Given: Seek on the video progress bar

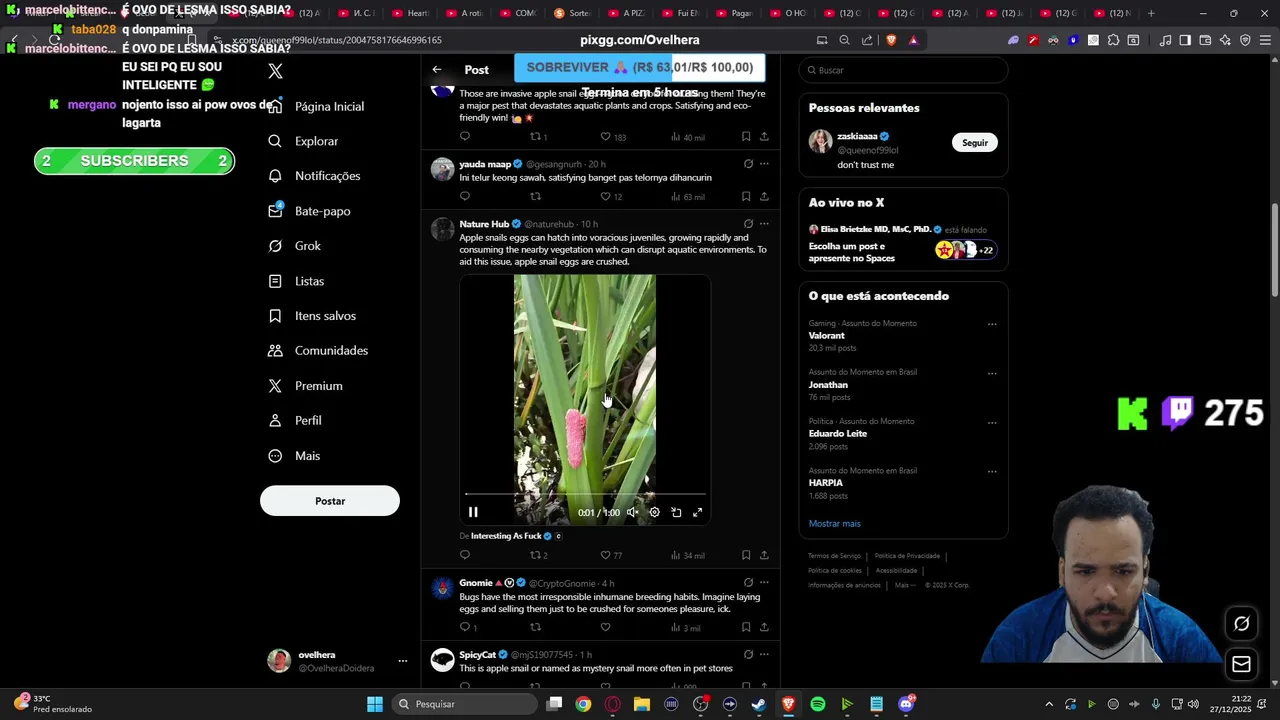Looking at the screenshot, I should point(585,494).
